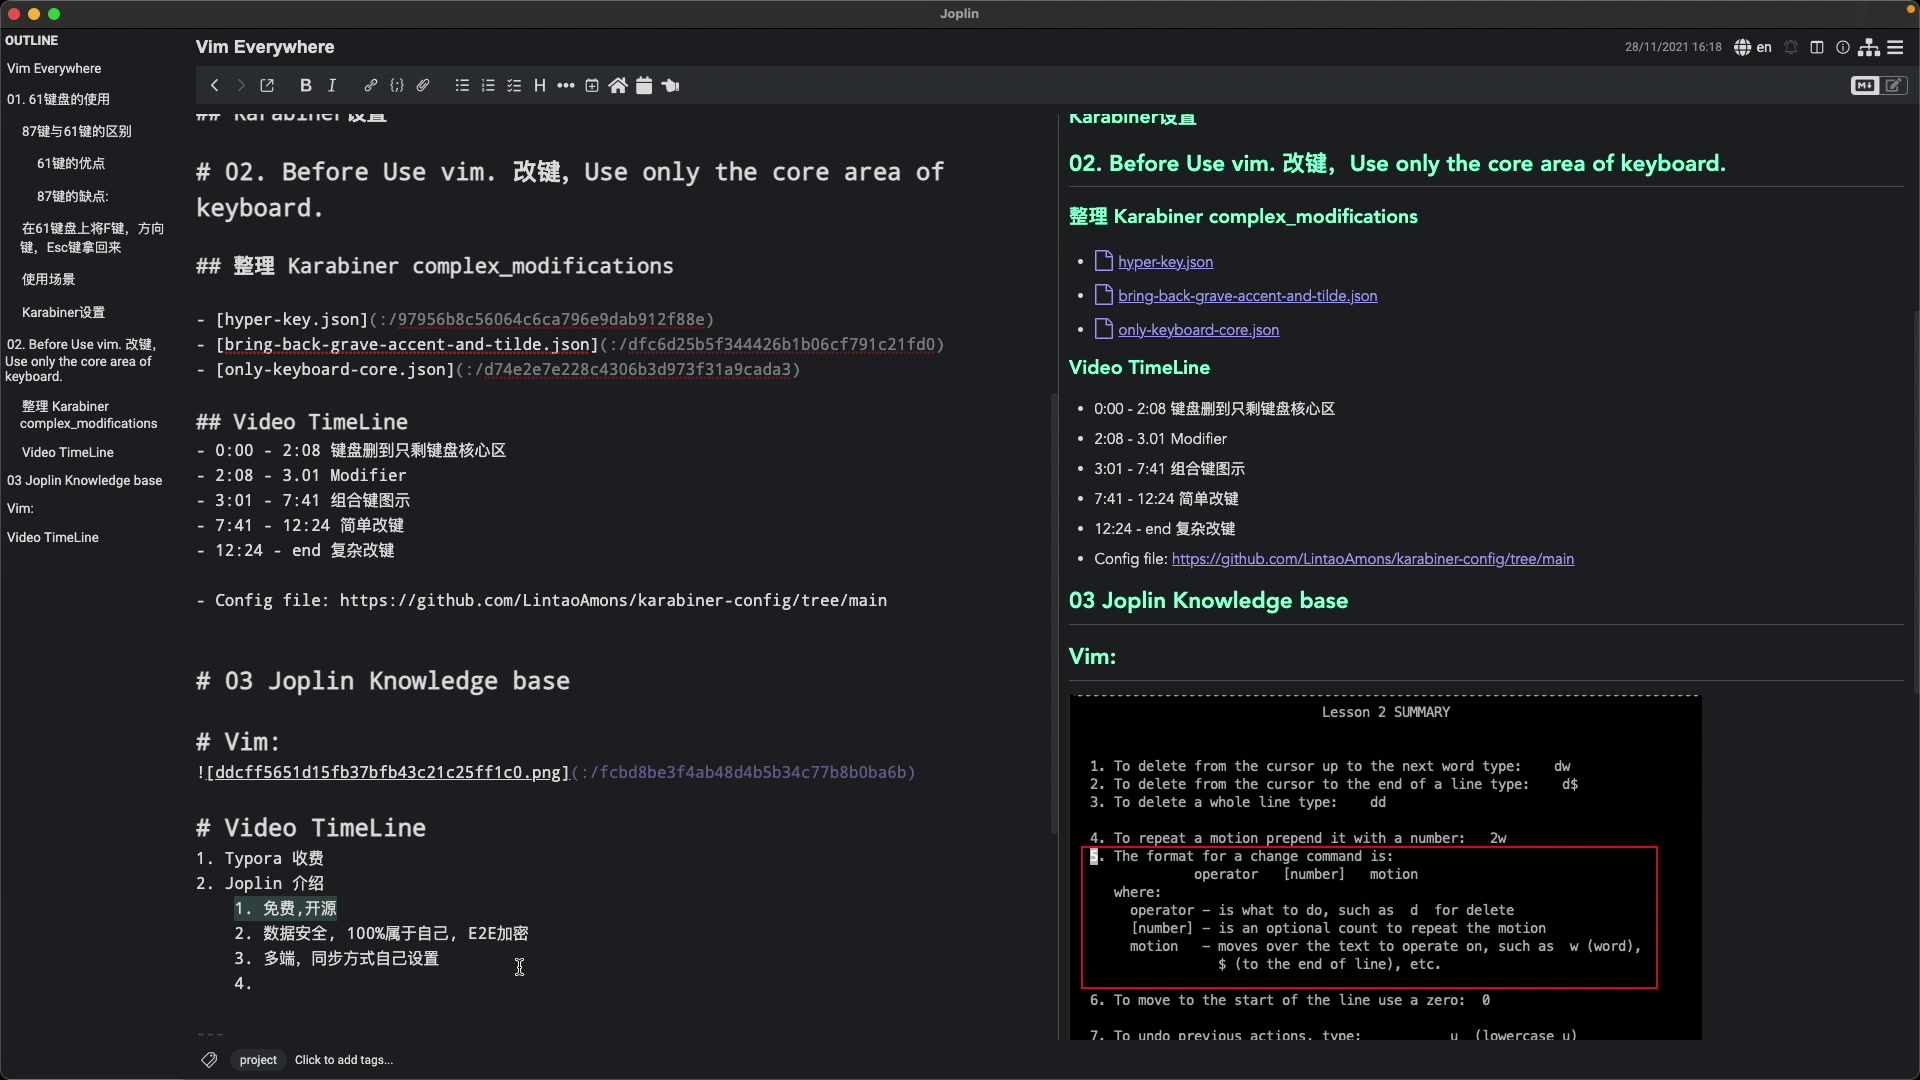Click the home icon in editor toolbar
Image resolution: width=1920 pixels, height=1080 pixels.
point(618,86)
